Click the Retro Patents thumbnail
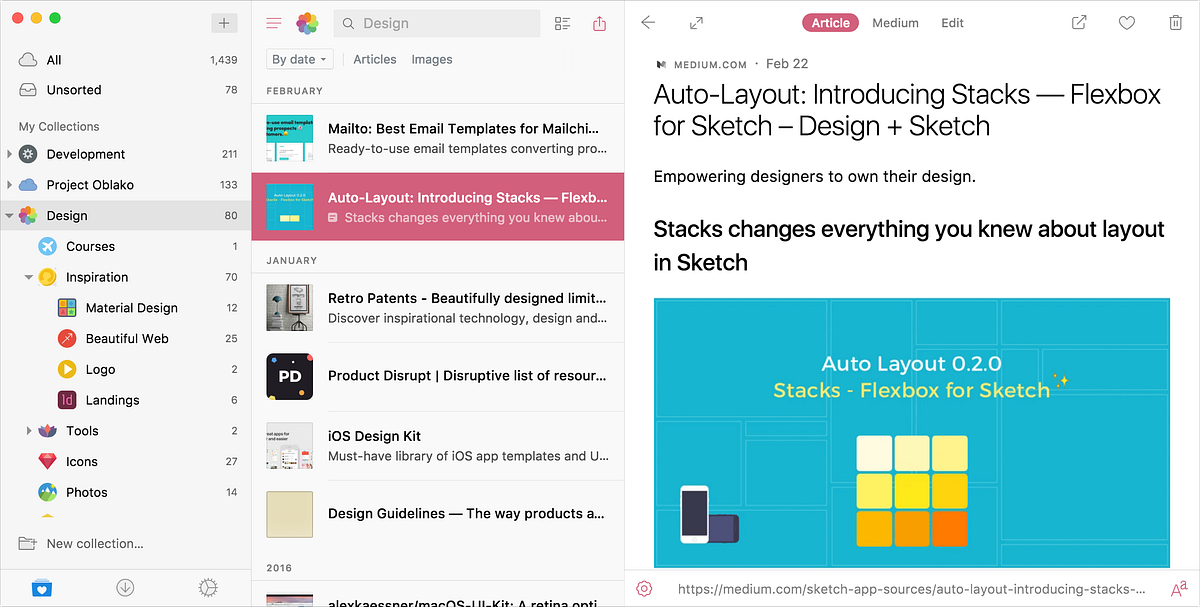Image resolution: width=1200 pixels, height=607 pixels. pyautogui.click(x=290, y=308)
